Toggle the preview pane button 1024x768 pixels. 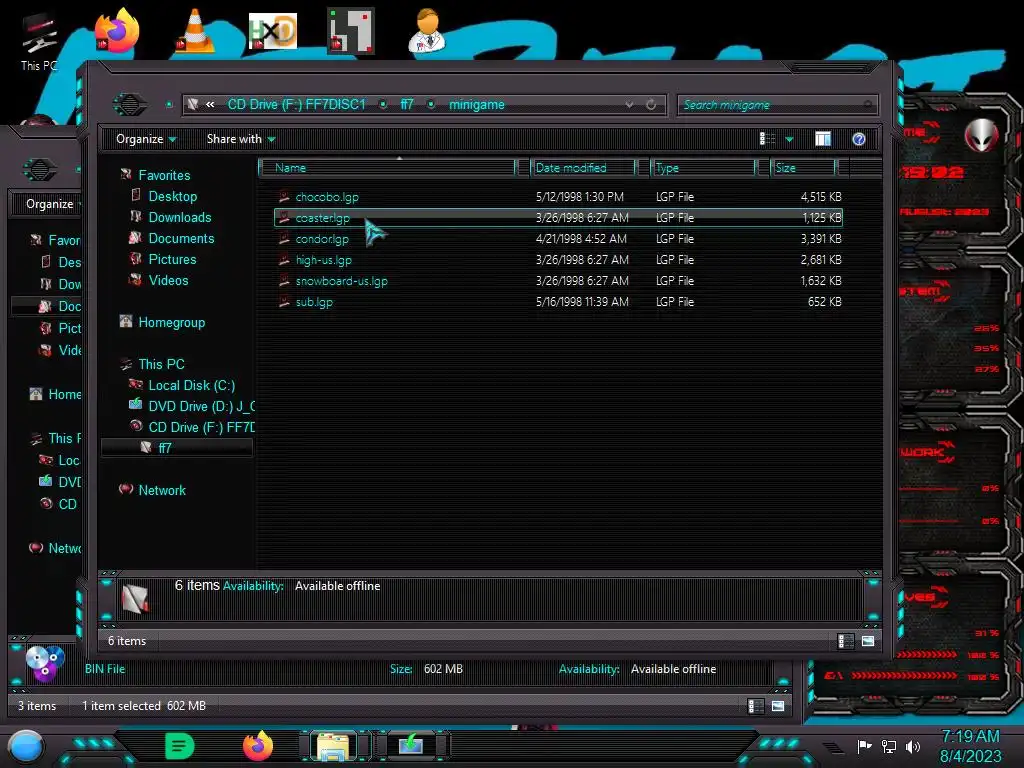click(823, 139)
